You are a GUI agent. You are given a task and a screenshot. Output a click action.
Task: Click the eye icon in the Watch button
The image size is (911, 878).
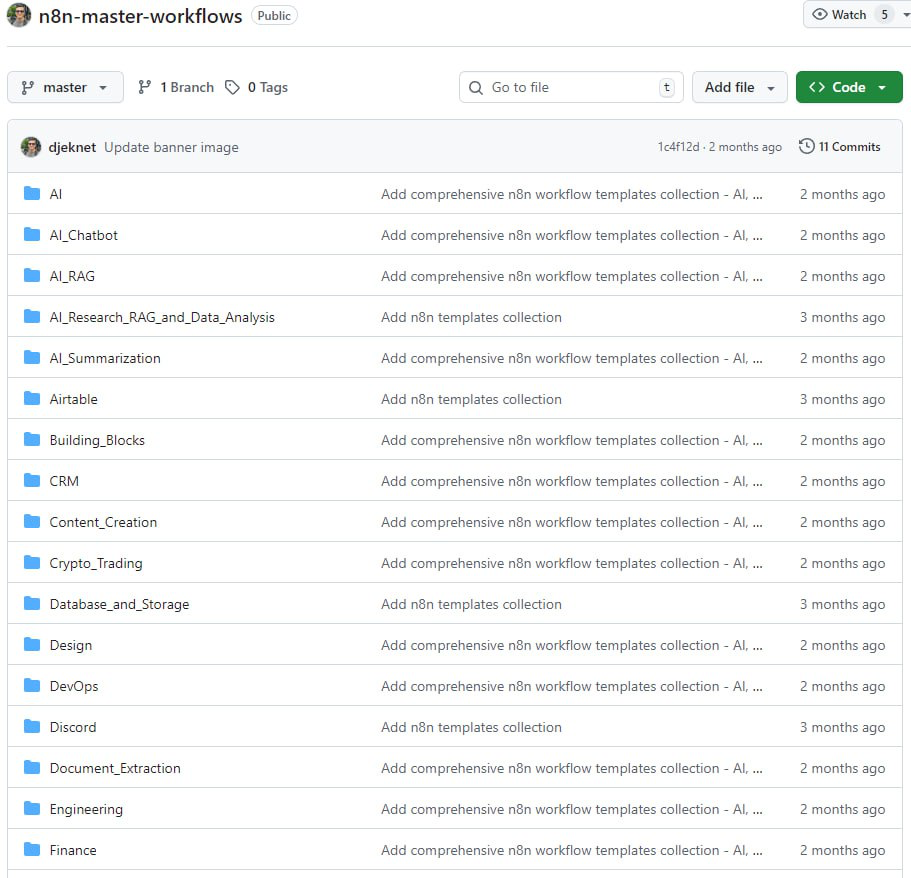click(x=820, y=15)
